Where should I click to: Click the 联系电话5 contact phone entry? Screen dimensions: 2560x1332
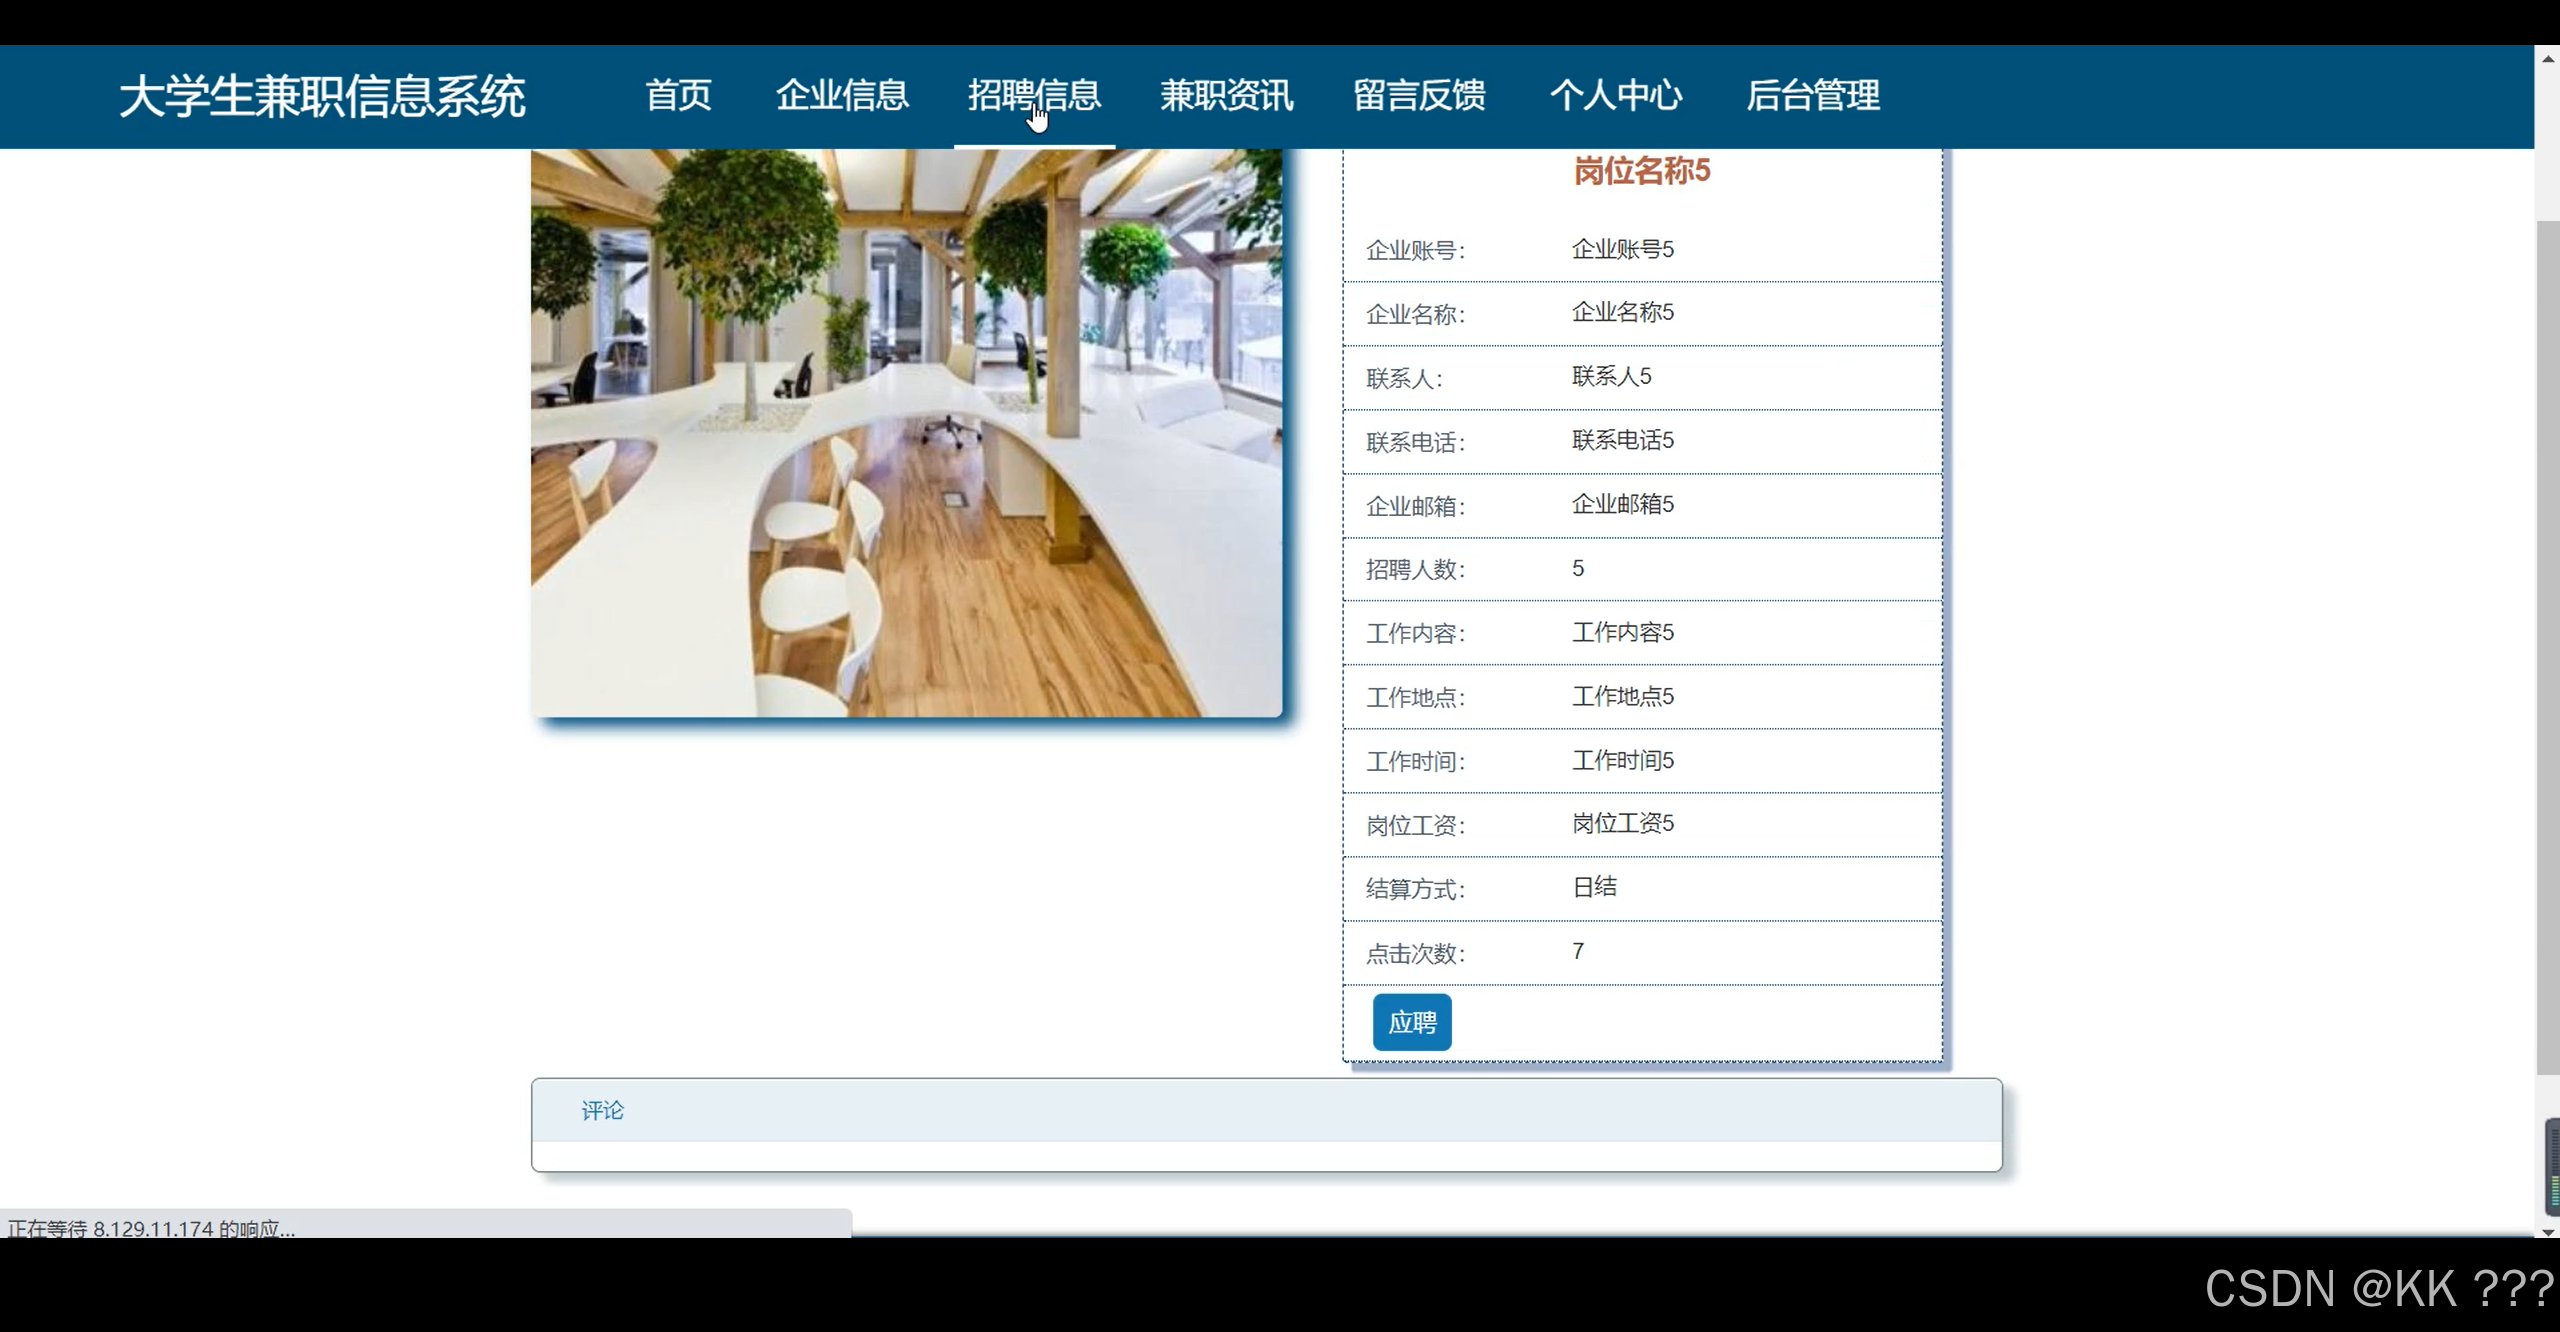click(1623, 440)
